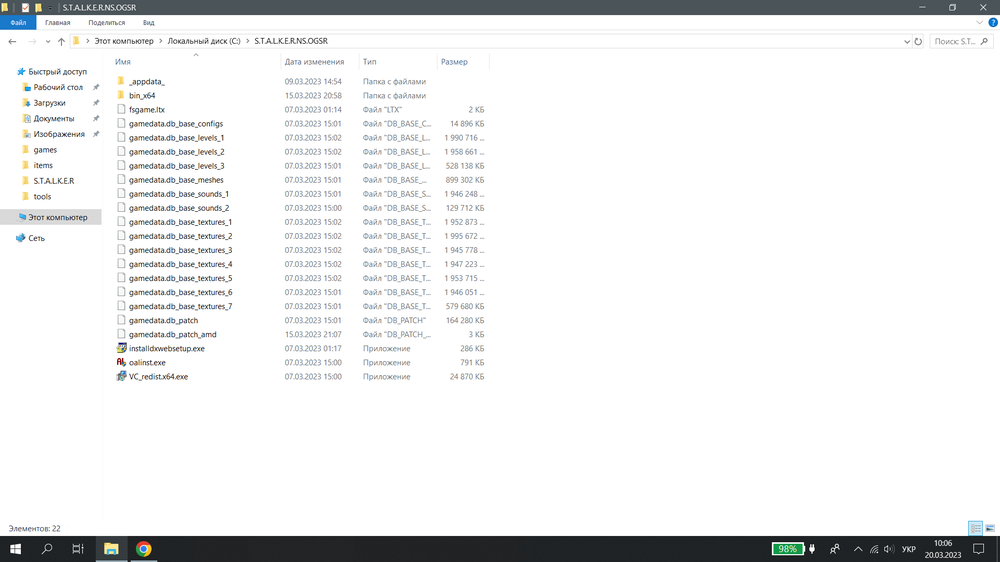Image resolution: width=1000 pixels, height=562 pixels.
Task: Select the installdxwebsetup.exe icon
Action: (121, 348)
